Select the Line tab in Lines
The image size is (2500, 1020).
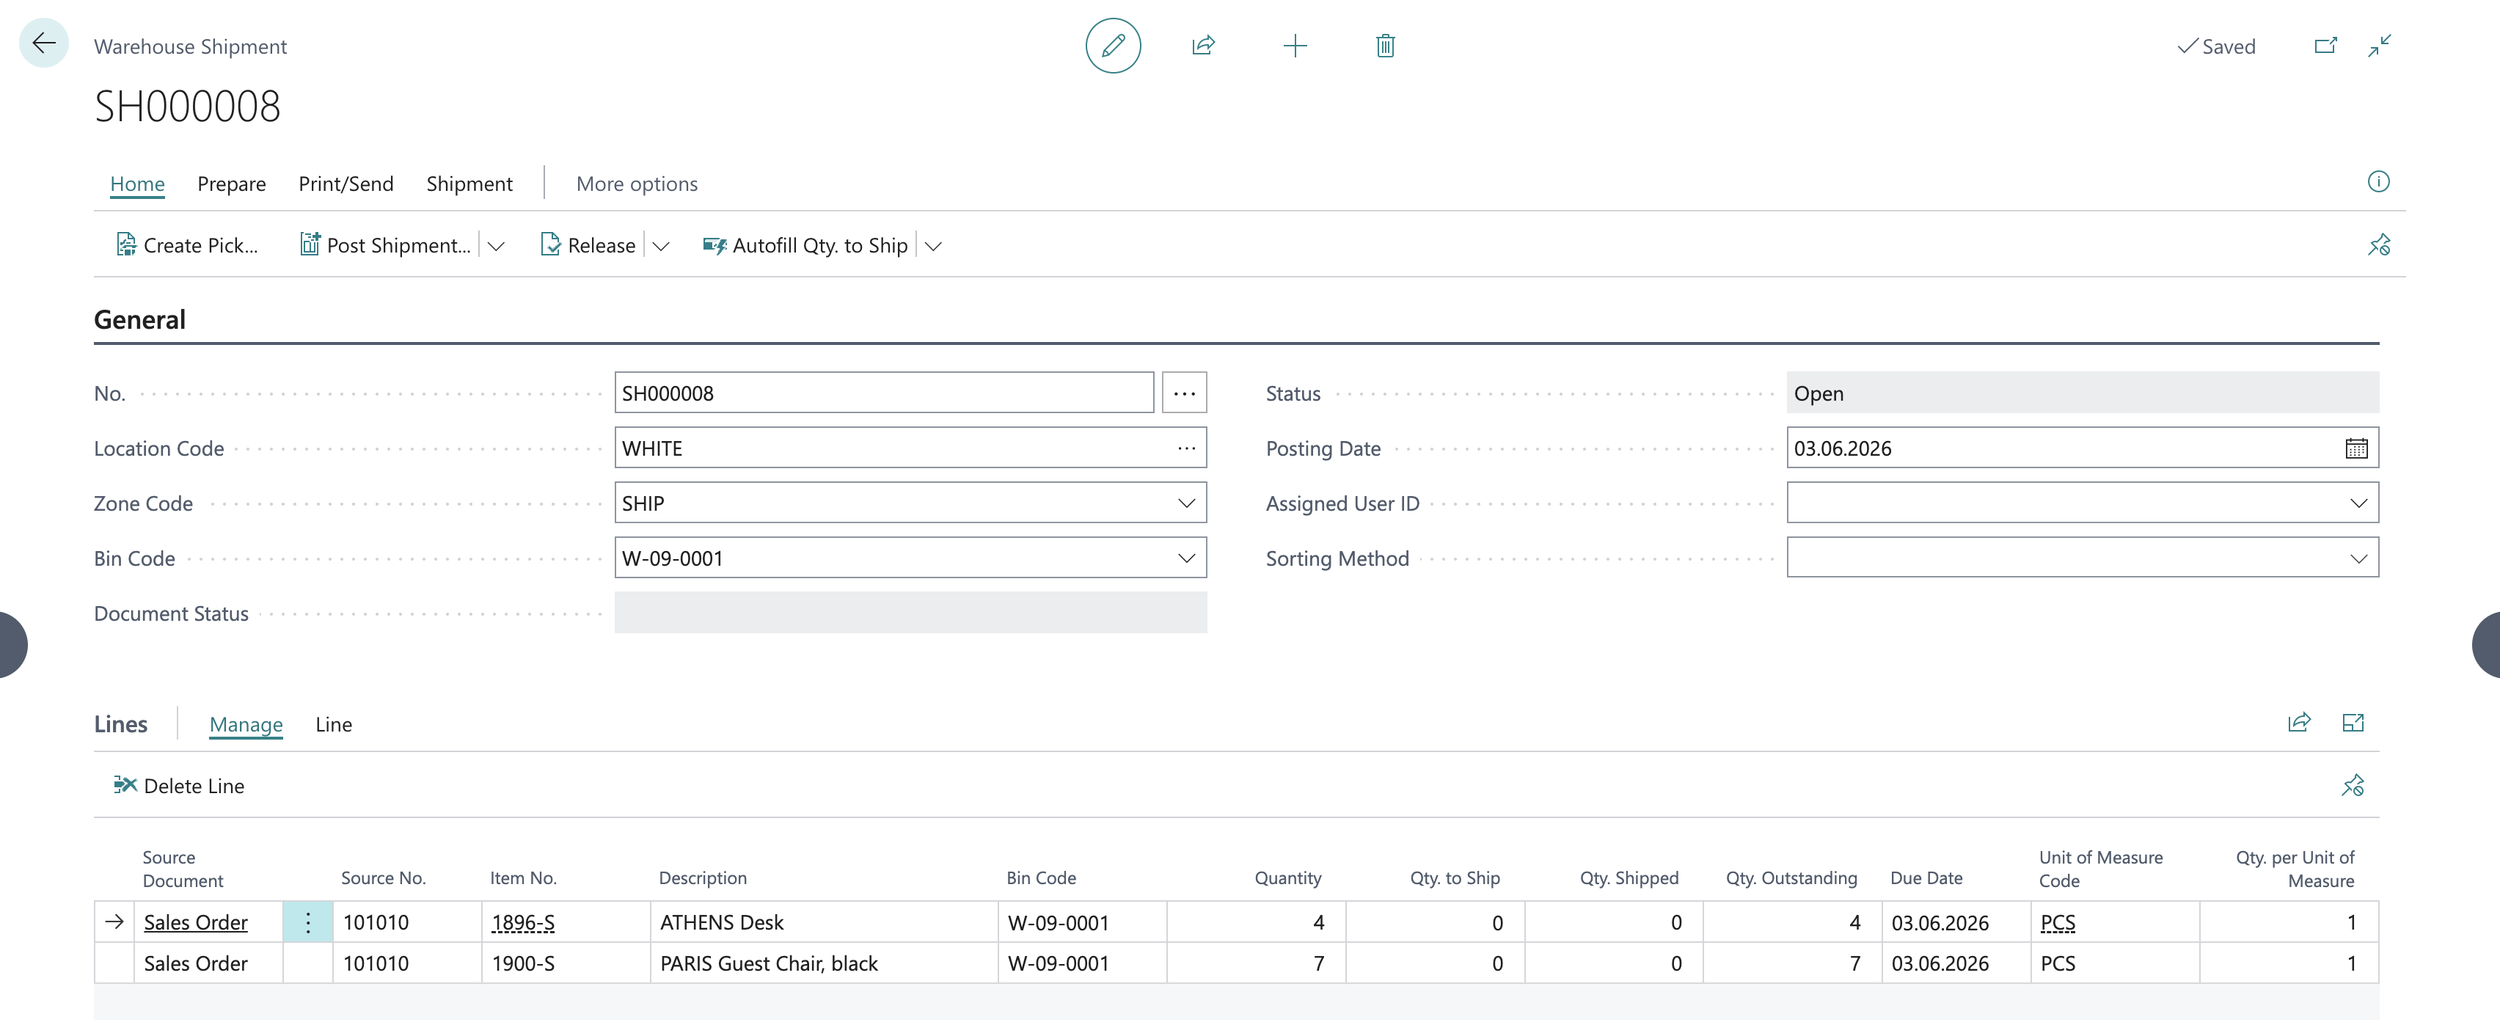tap(333, 724)
